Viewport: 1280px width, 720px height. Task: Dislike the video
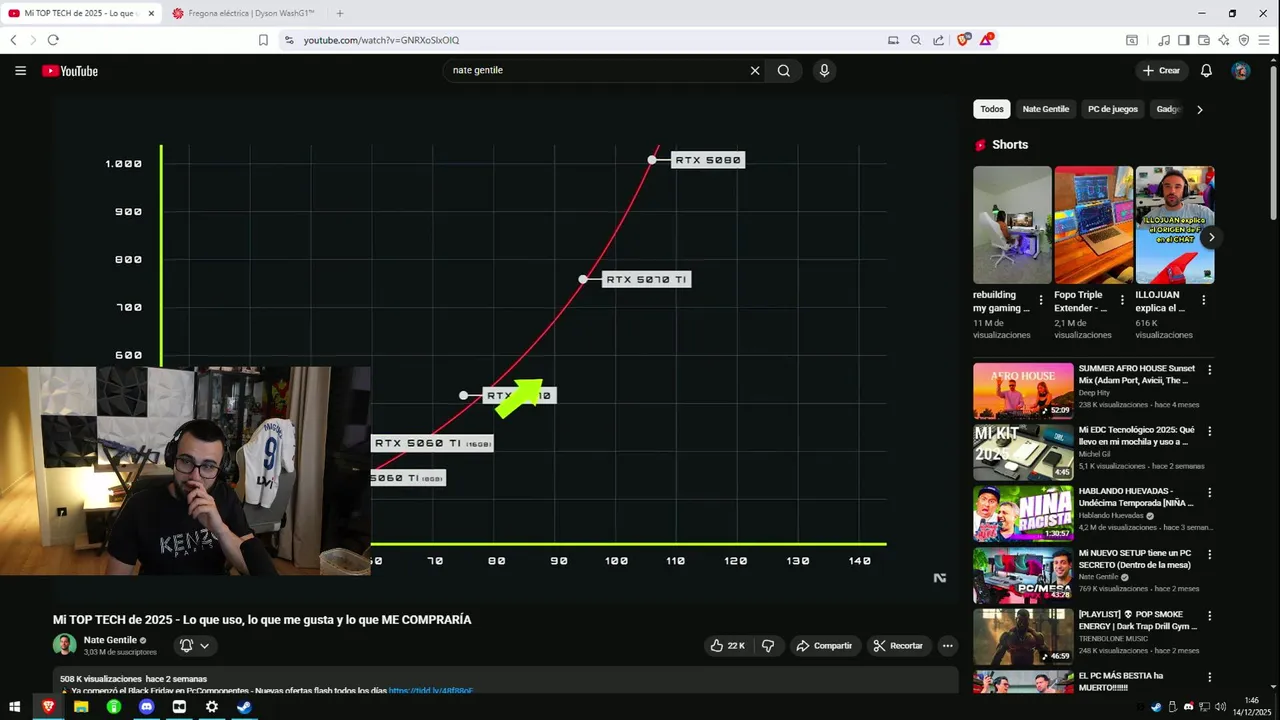[x=768, y=646]
